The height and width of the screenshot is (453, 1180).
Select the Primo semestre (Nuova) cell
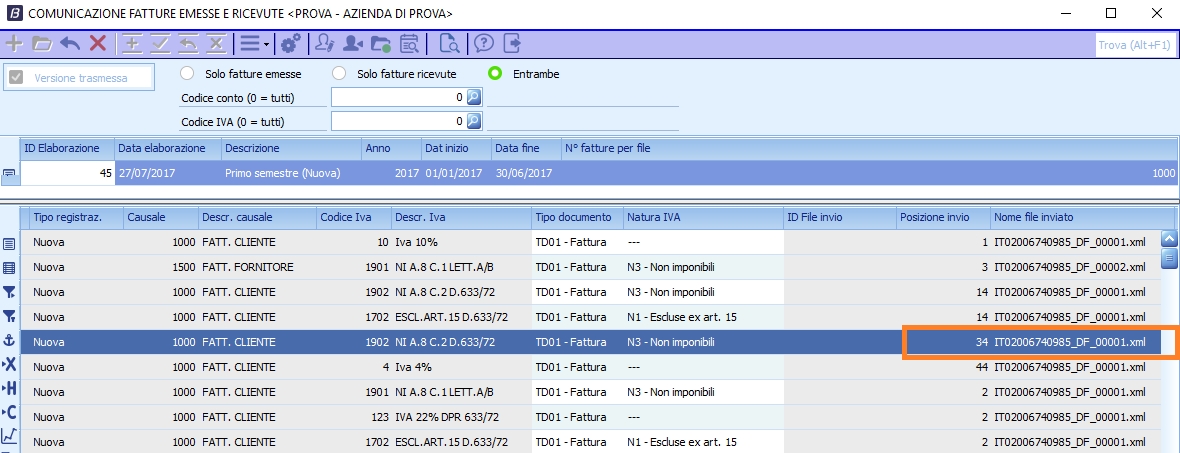(291, 173)
